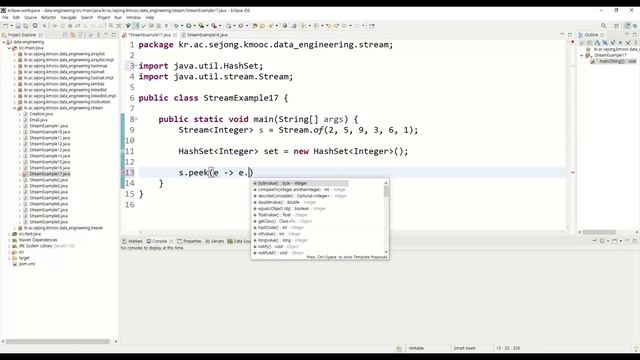Click the Open Perspective icon at top right
The image size is (640, 360).
pos(617,26)
